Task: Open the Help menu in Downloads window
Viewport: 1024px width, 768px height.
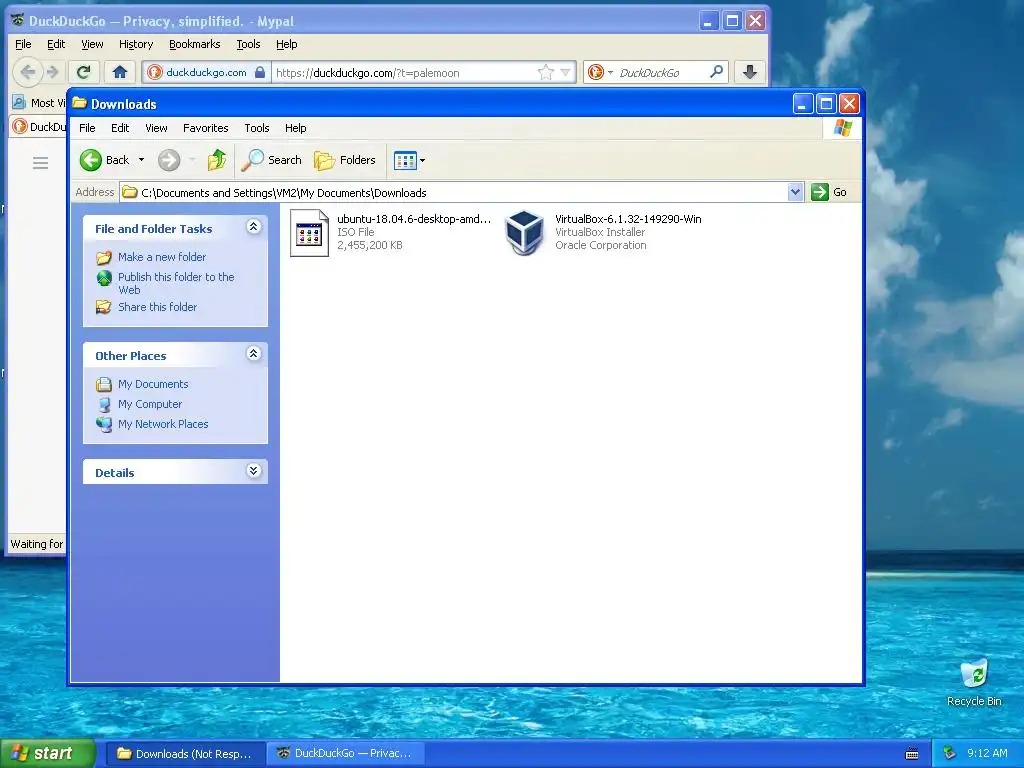Action: tap(295, 128)
